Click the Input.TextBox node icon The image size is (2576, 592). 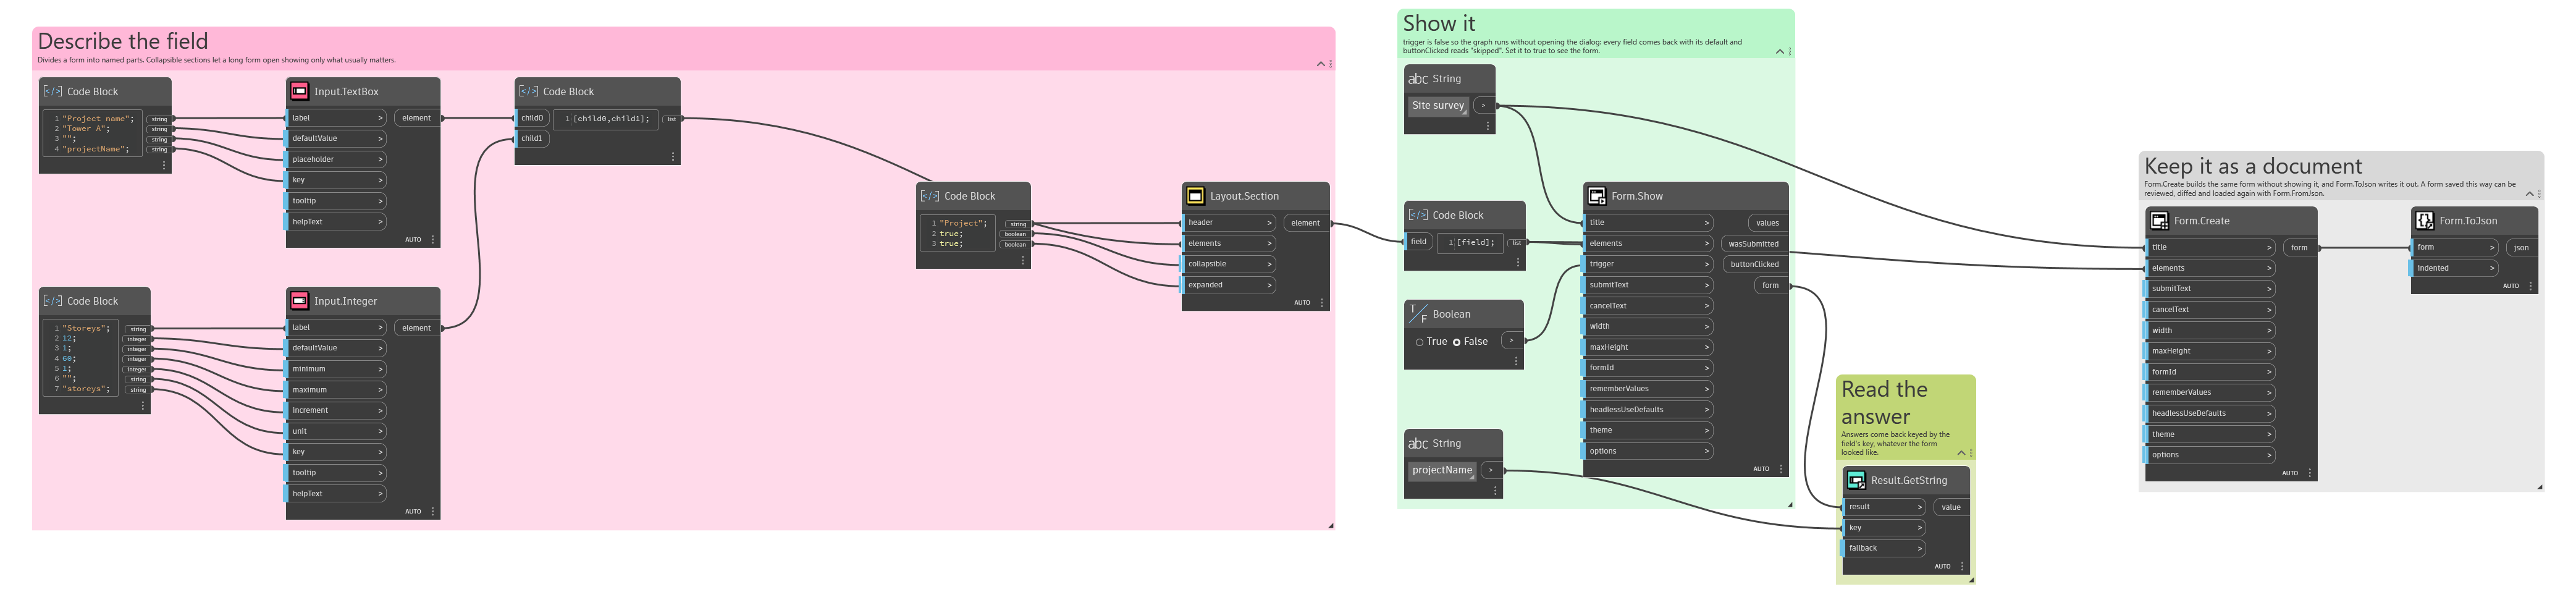pyautogui.click(x=299, y=91)
